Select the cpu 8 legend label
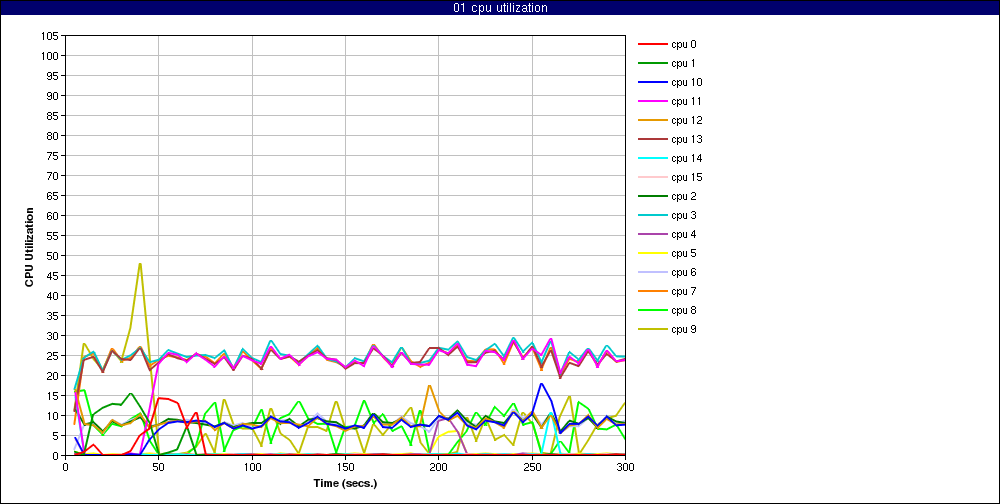 click(x=684, y=310)
